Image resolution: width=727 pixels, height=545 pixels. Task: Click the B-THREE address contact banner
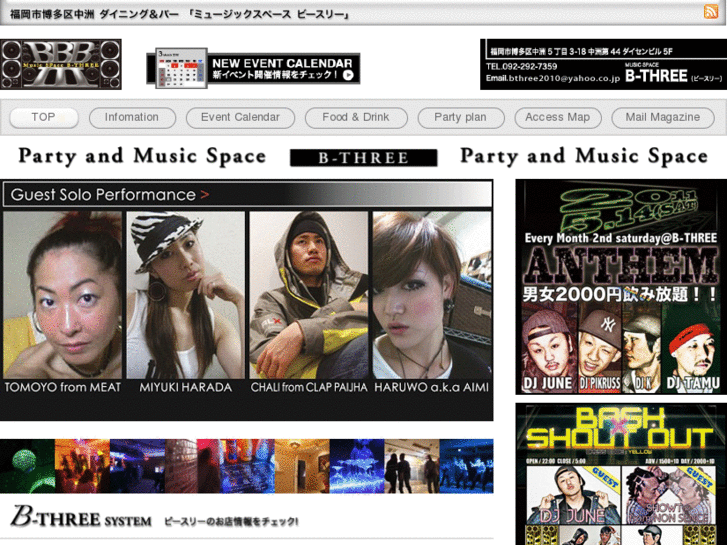[603, 64]
